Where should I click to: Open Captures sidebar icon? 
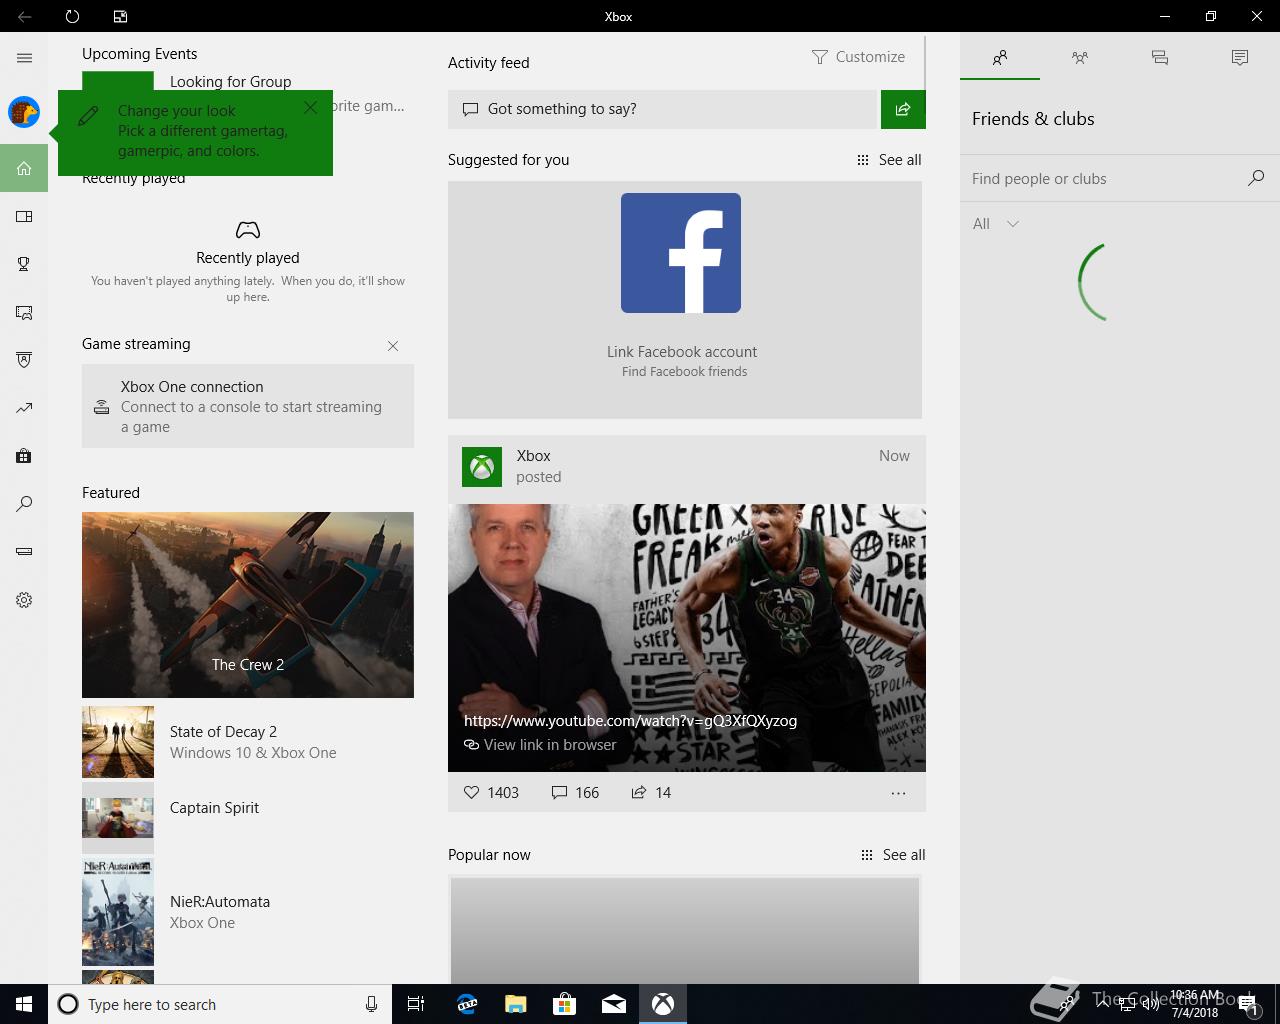[x=24, y=312]
